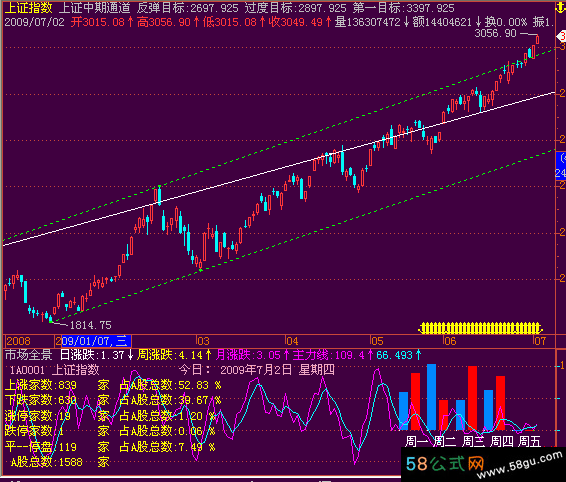
Task: Click the 周涨跌:4.14 value
Action: point(170,355)
